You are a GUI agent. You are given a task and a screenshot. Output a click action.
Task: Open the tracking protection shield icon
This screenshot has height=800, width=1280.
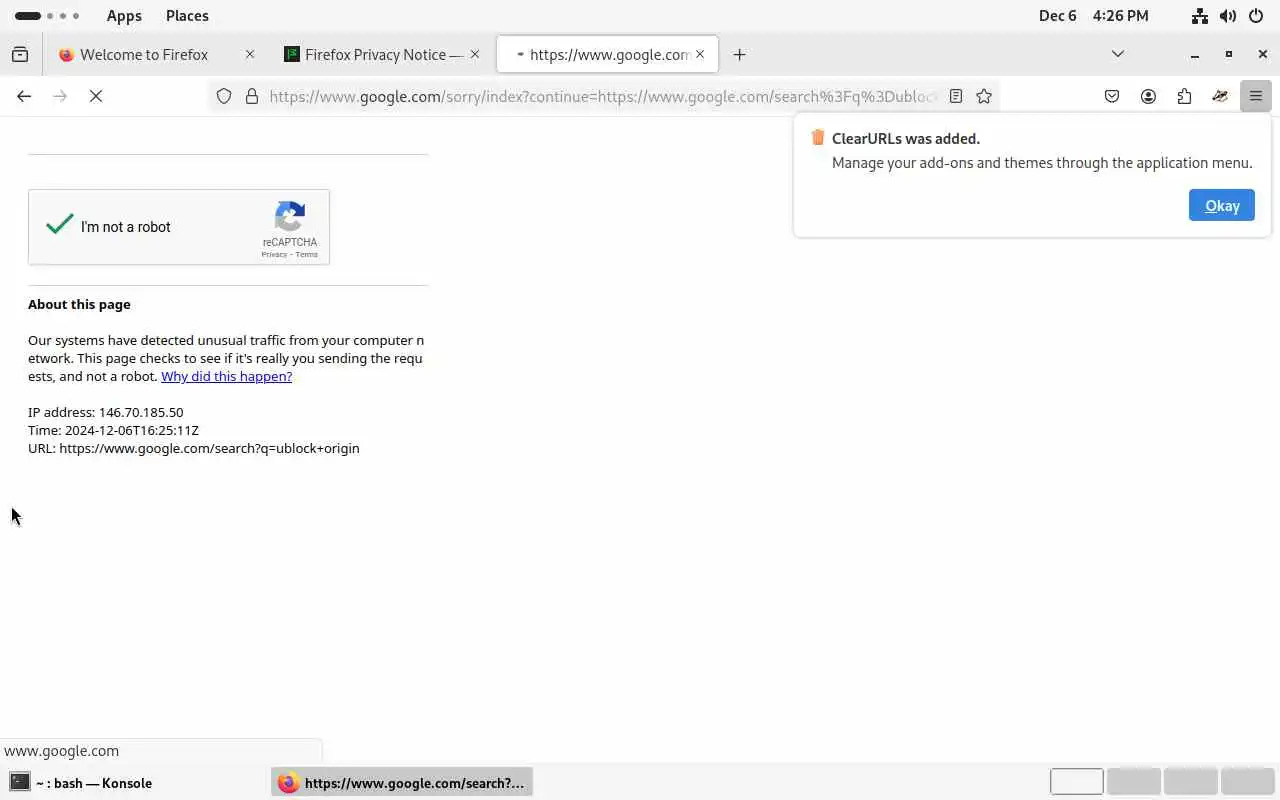pyautogui.click(x=224, y=96)
